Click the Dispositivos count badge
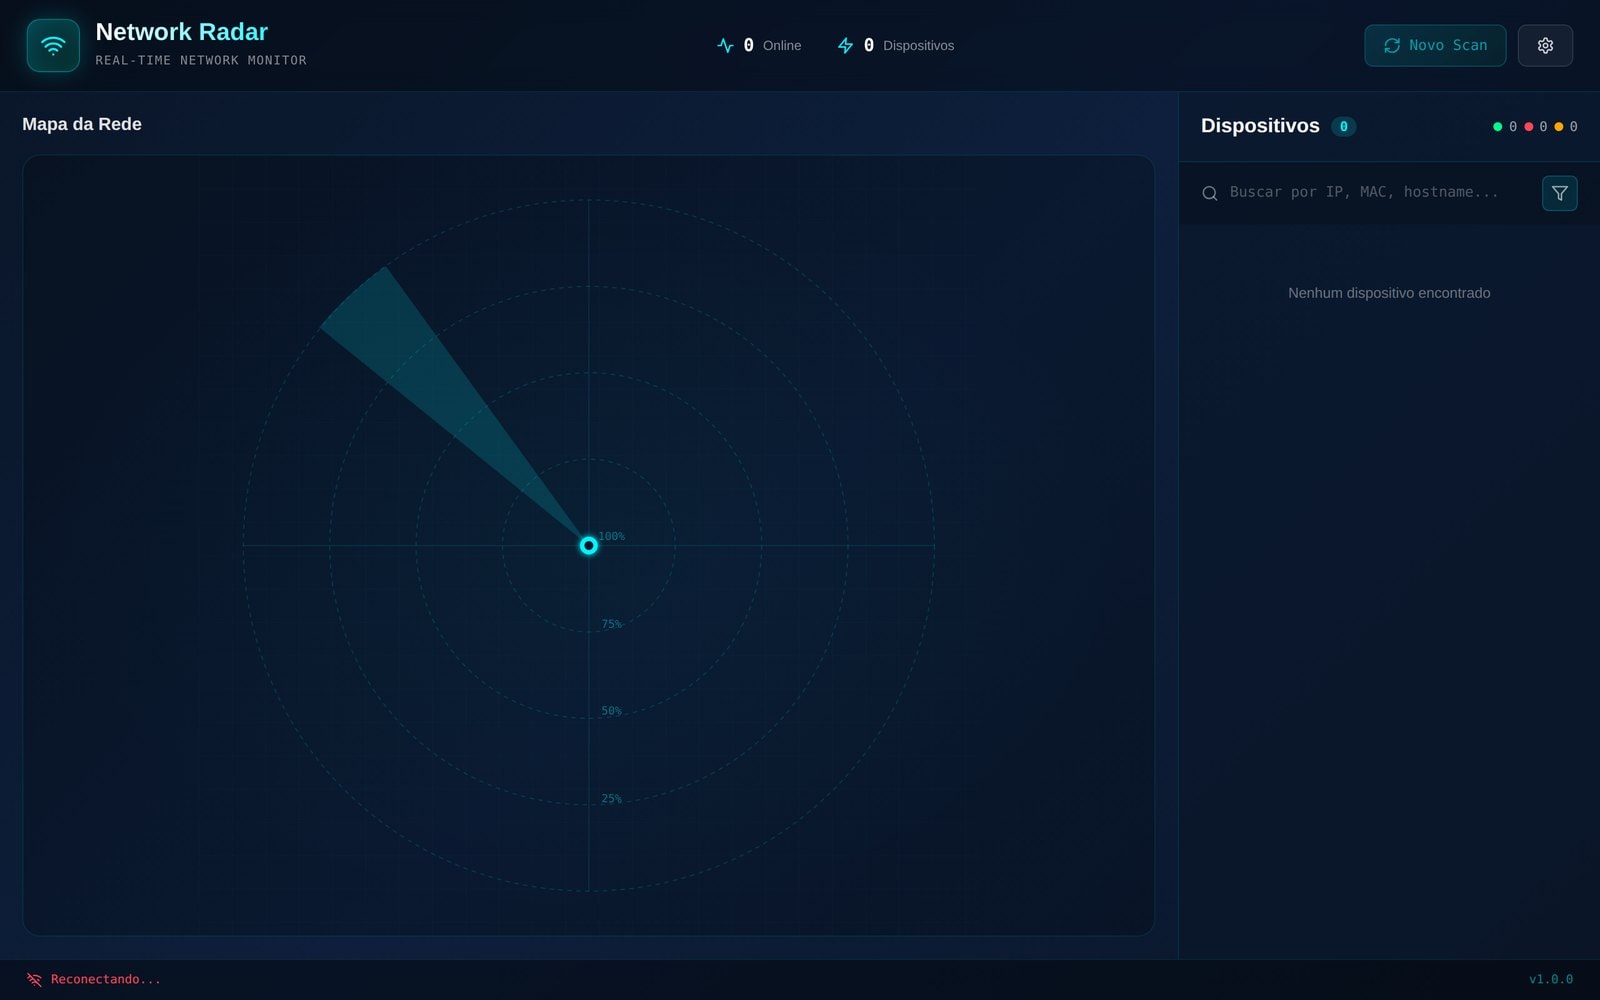 (1343, 127)
